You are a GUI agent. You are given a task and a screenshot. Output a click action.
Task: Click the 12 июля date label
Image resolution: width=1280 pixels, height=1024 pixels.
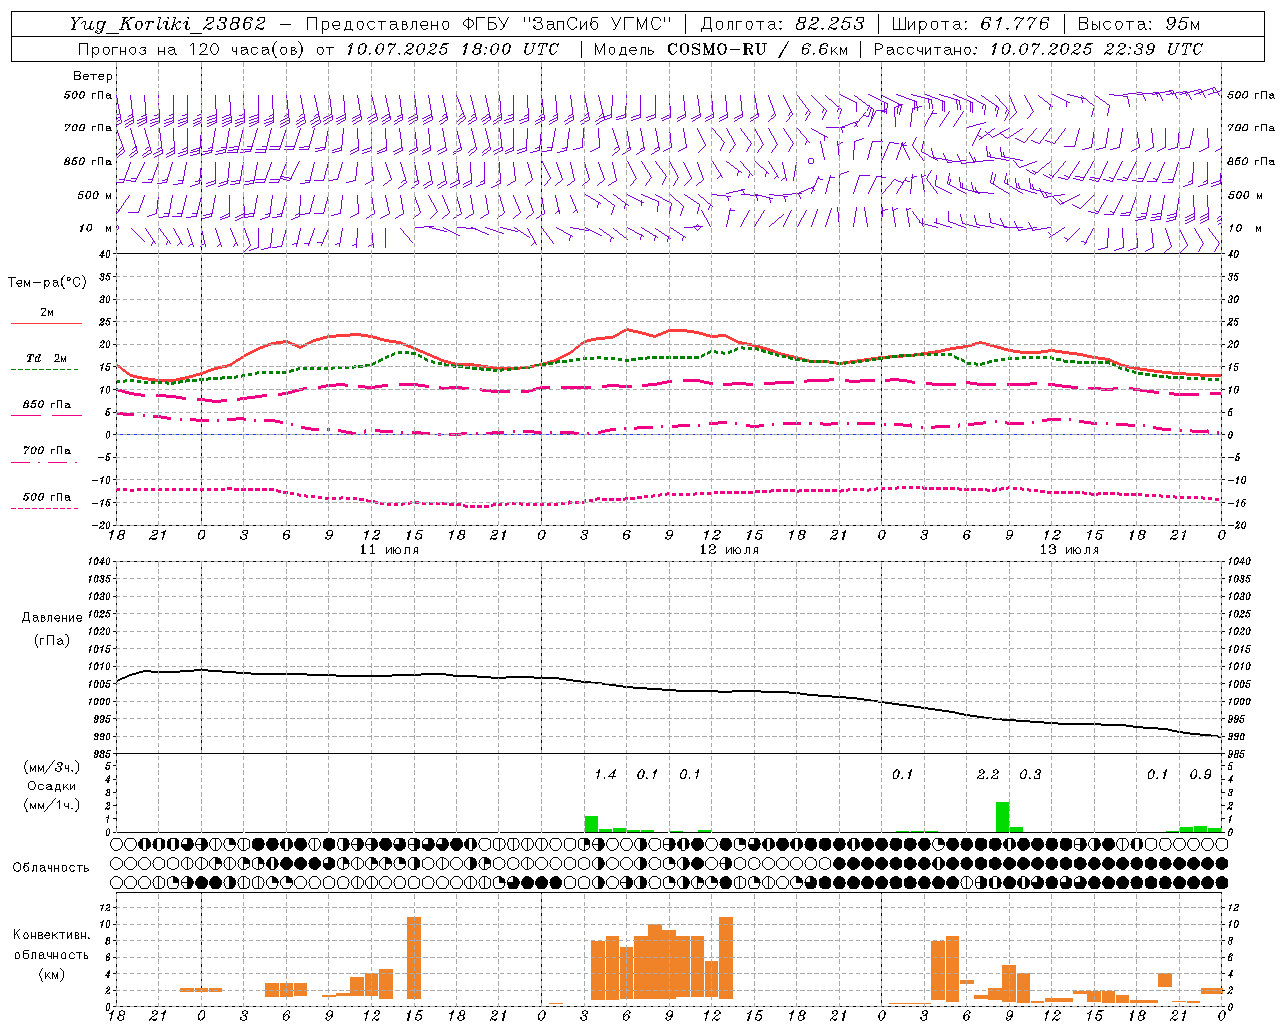click(x=729, y=550)
